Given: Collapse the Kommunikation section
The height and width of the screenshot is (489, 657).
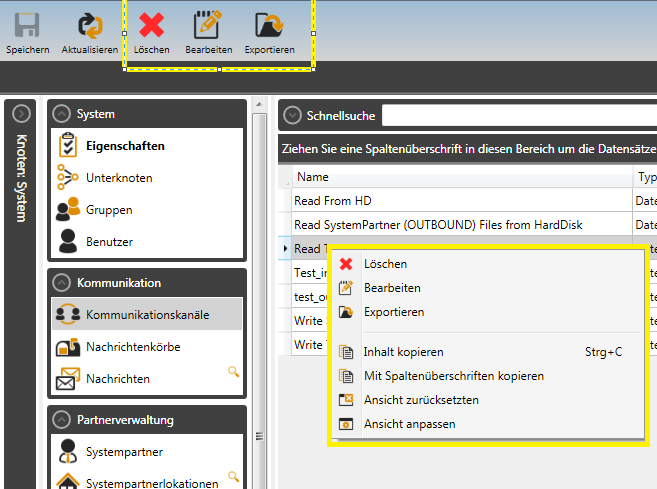Looking at the screenshot, I should (62, 283).
